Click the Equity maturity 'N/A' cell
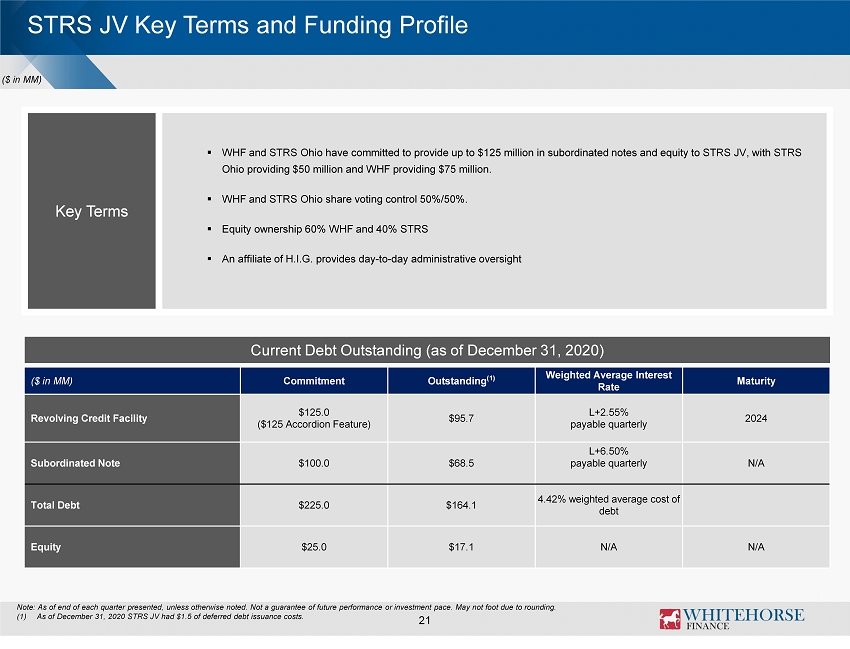This screenshot has width=850, height=649. (x=756, y=547)
